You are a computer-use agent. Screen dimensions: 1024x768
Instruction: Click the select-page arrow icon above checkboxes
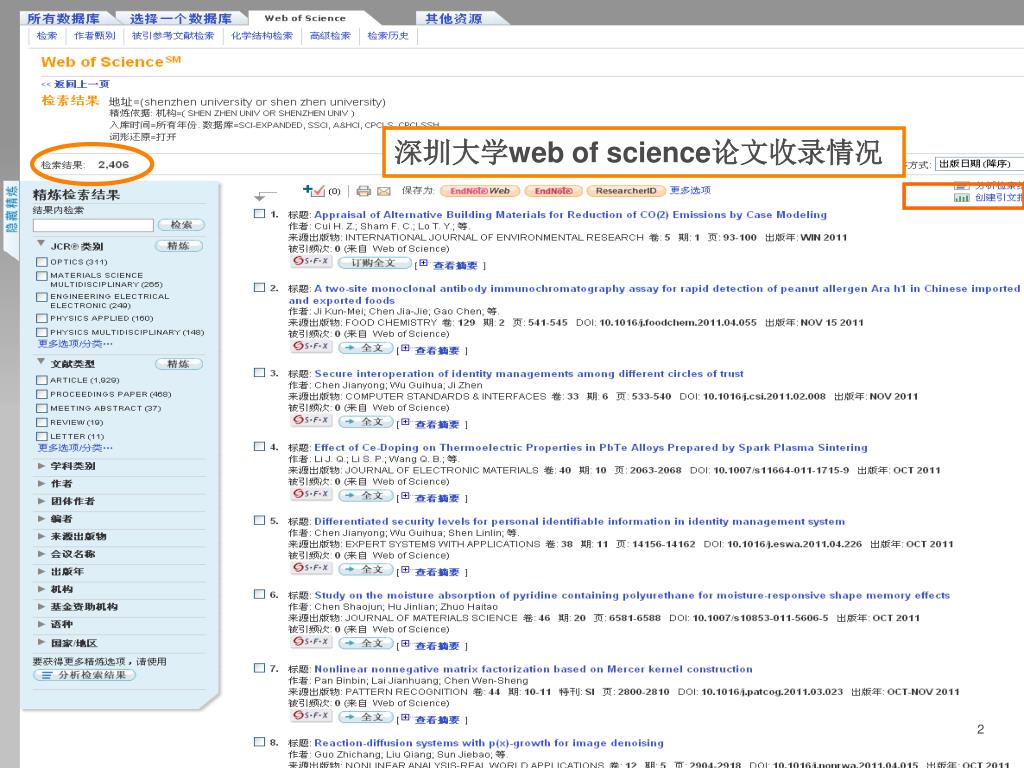[x=263, y=195]
